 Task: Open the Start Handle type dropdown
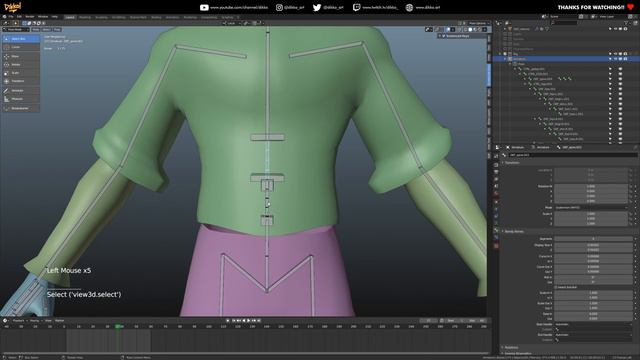pyautogui.click(x=593, y=324)
